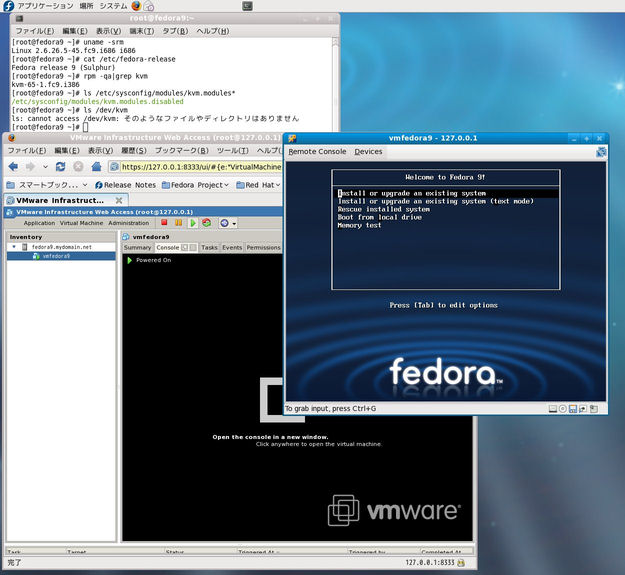Click the mail launcher icon in top panel
The width and height of the screenshot is (625, 575).
click(149, 6)
